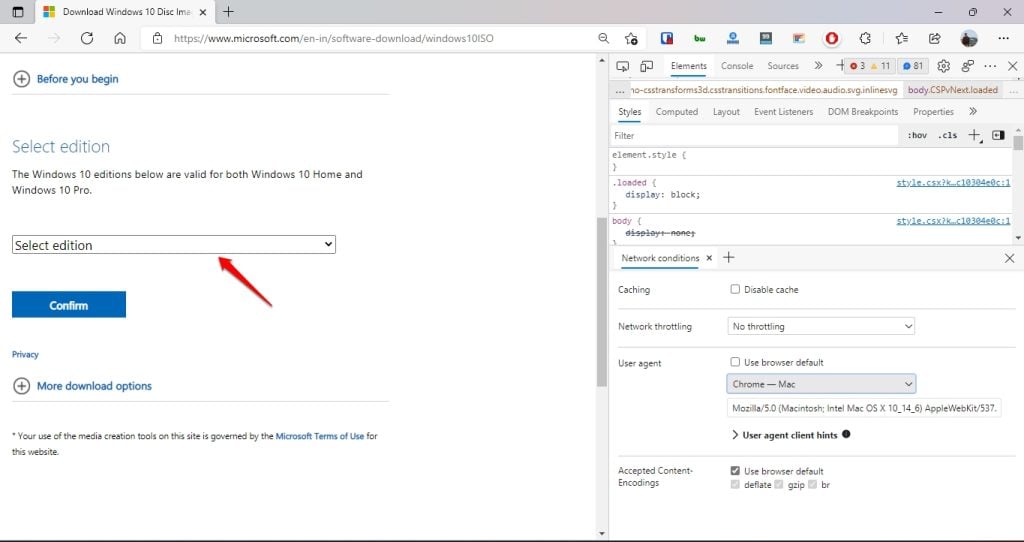Open the Opera red extension icon
The height and width of the screenshot is (542, 1024).
pyautogui.click(x=831, y=39)
